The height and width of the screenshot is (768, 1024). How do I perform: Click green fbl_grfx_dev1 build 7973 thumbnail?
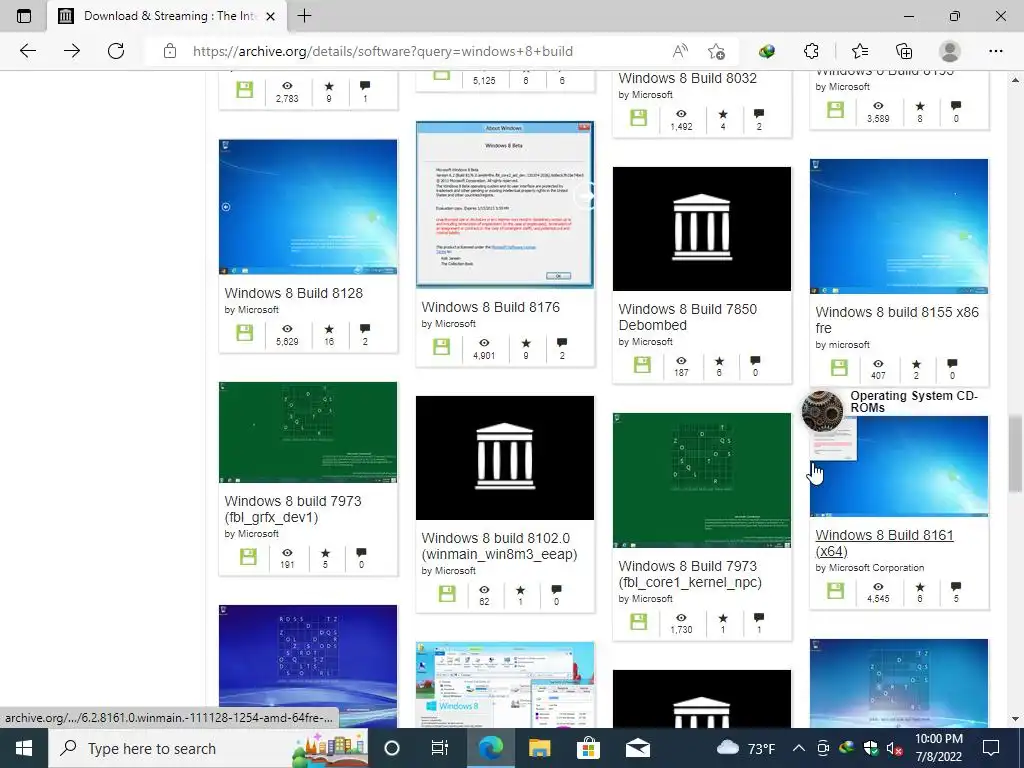[x=308, y=432]
